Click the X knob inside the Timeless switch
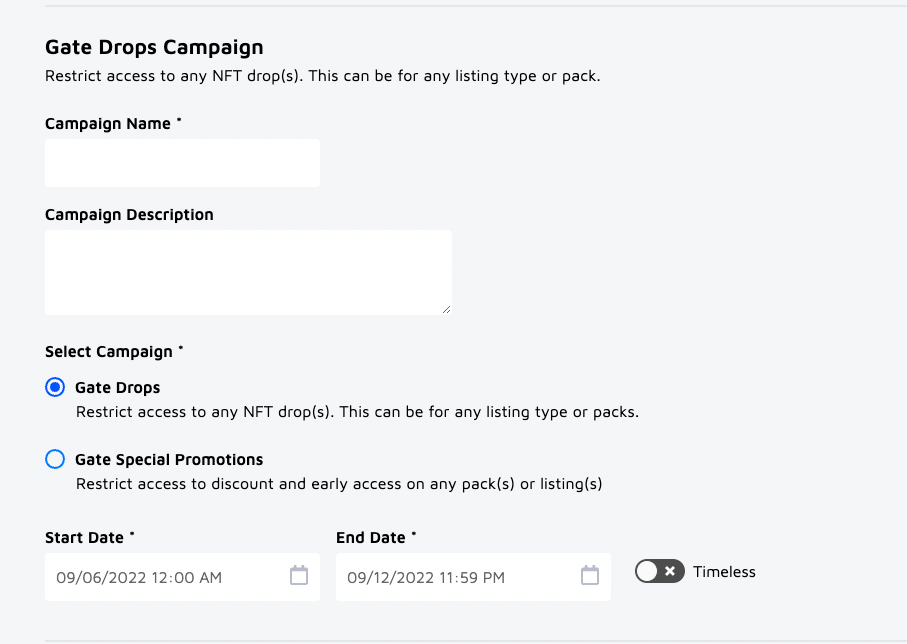 point(670,571)
